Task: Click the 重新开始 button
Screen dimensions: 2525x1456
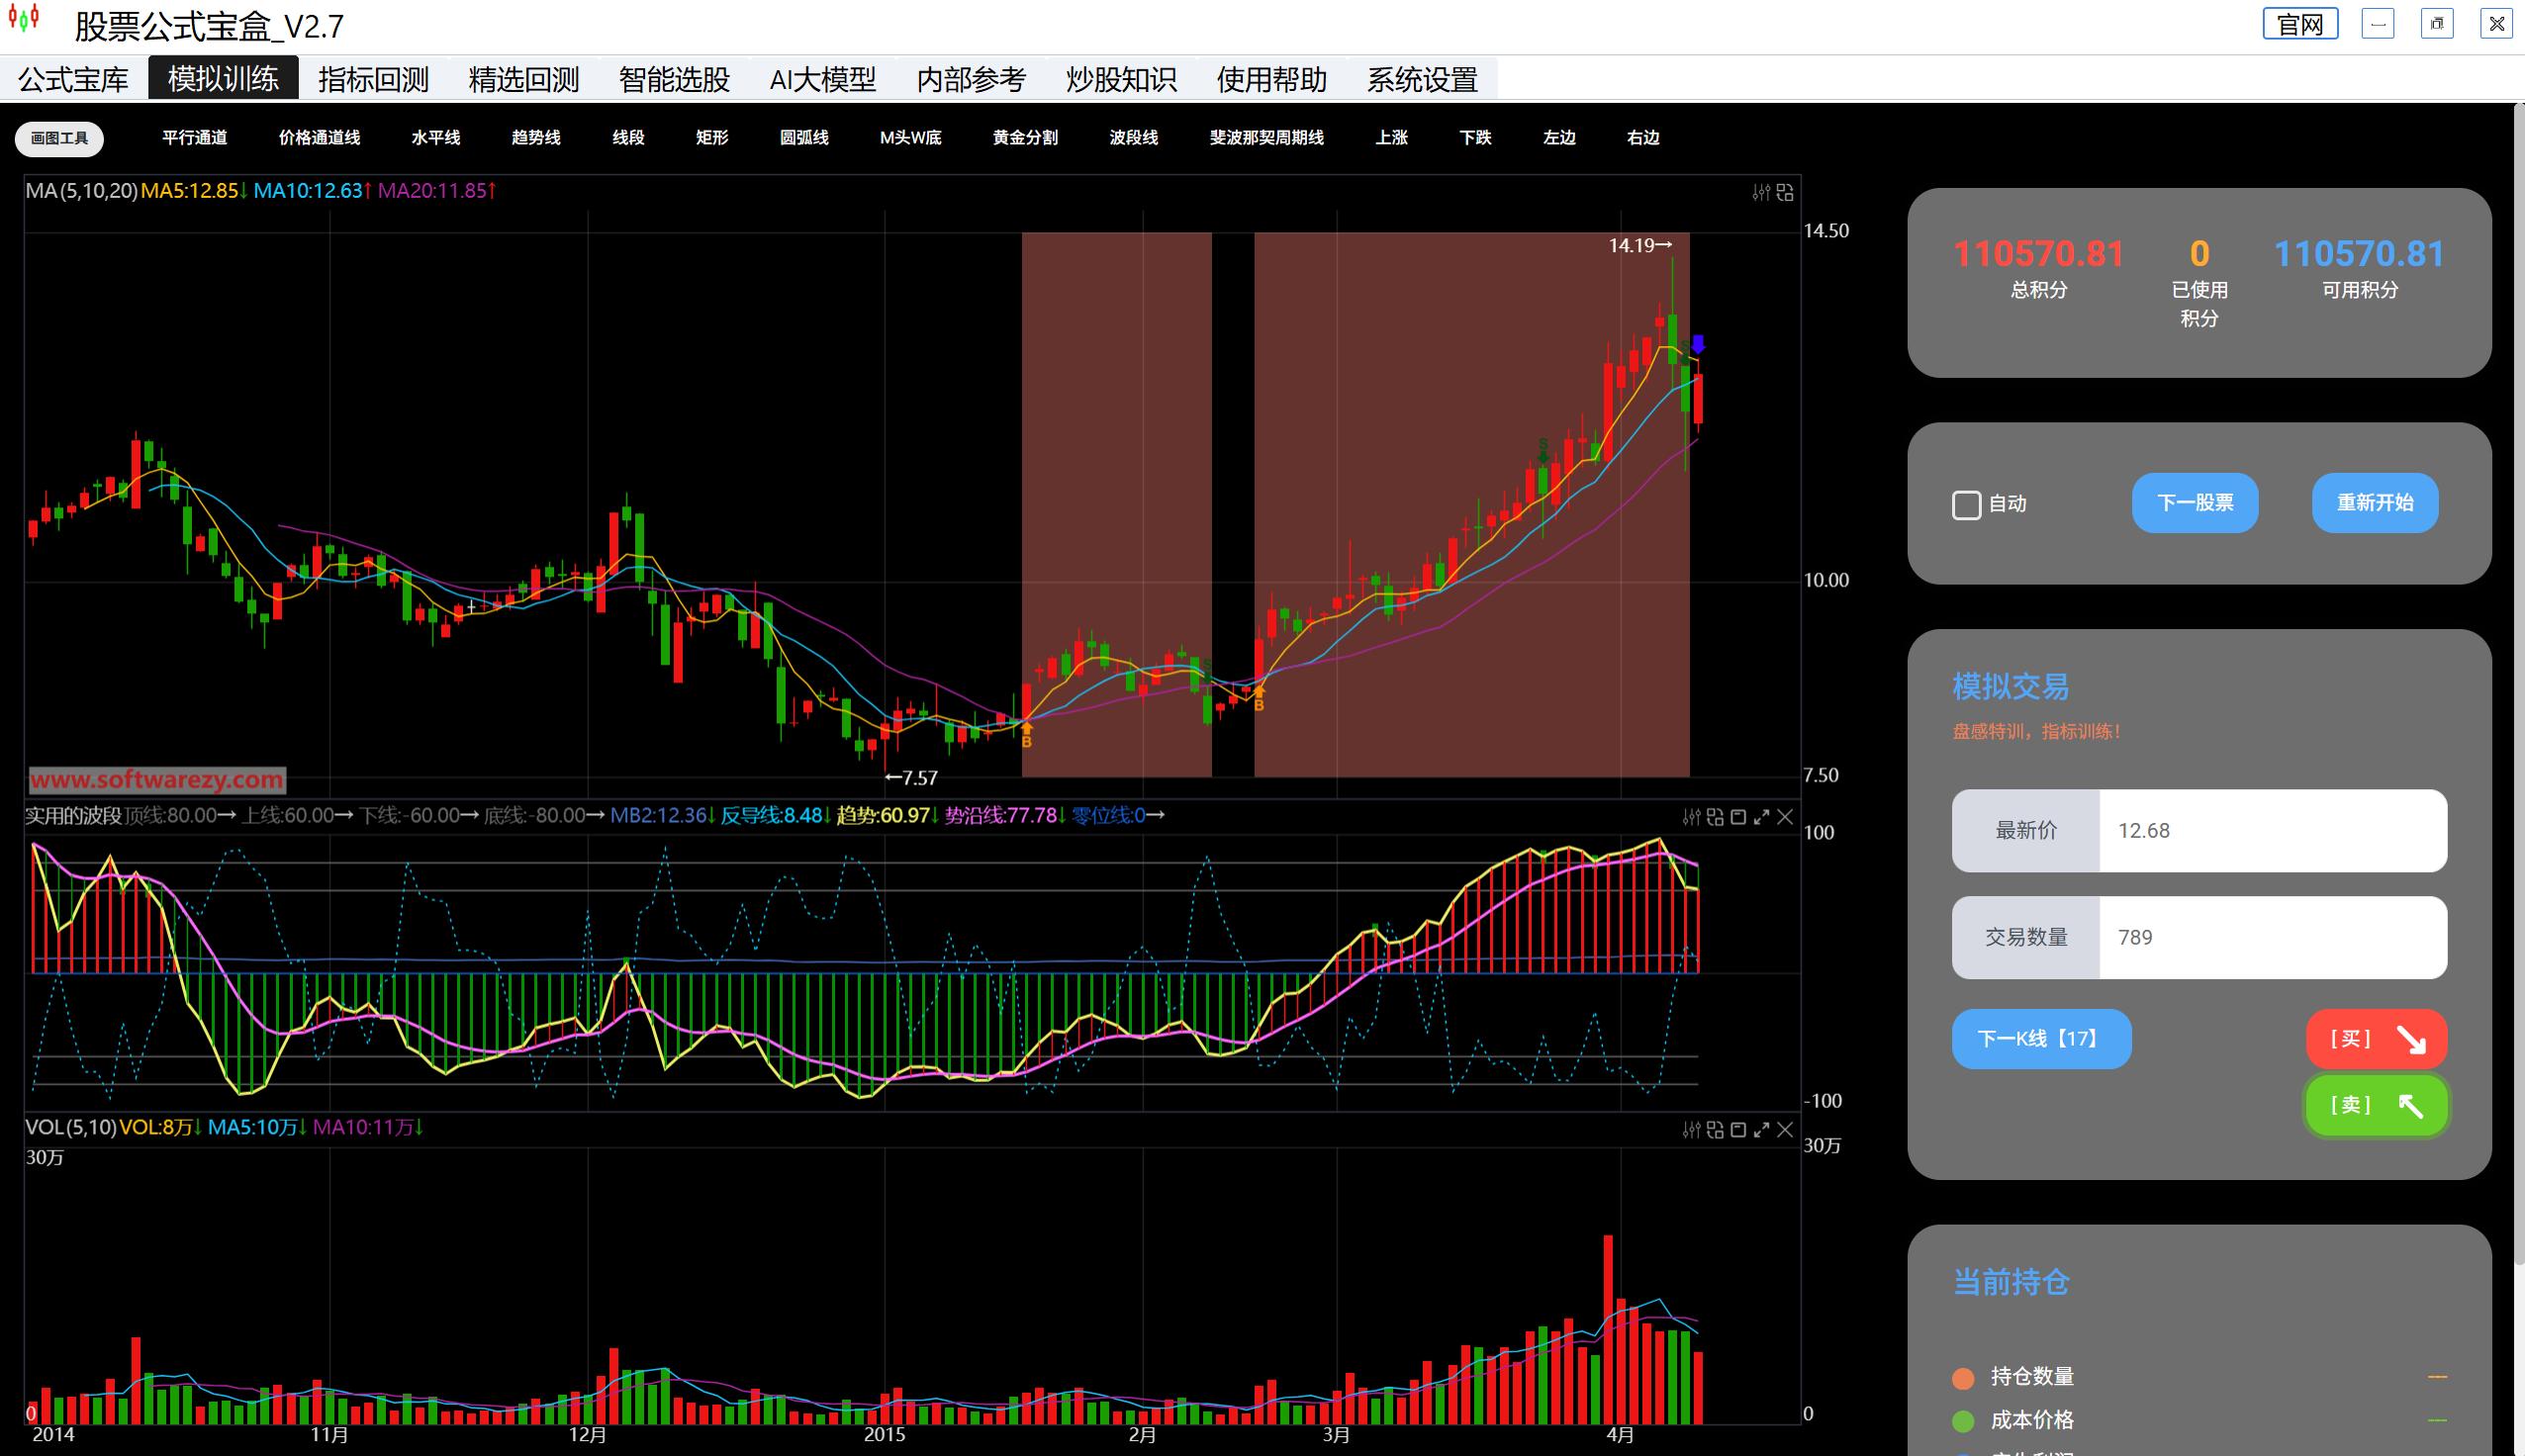Action: click(x=2375, y=503)
